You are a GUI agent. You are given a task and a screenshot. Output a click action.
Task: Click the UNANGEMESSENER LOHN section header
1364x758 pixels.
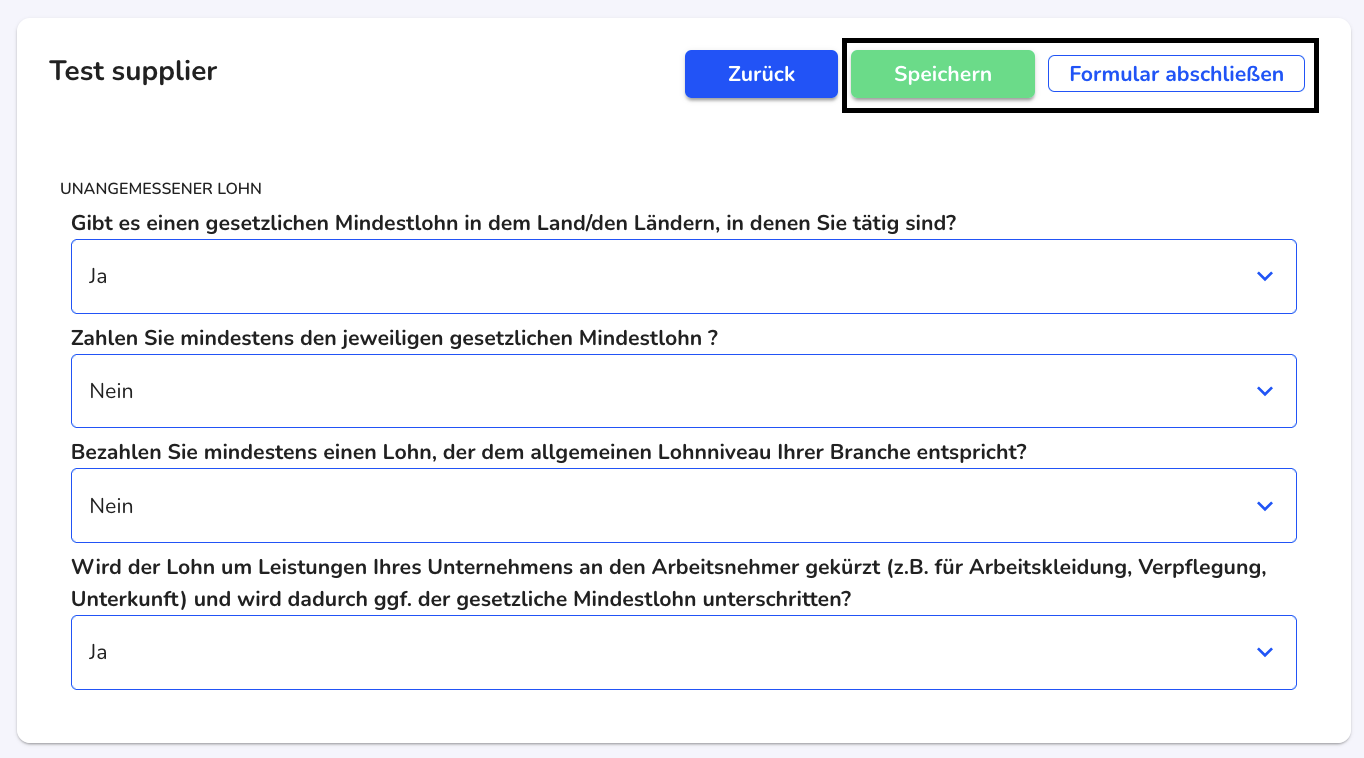160,188
